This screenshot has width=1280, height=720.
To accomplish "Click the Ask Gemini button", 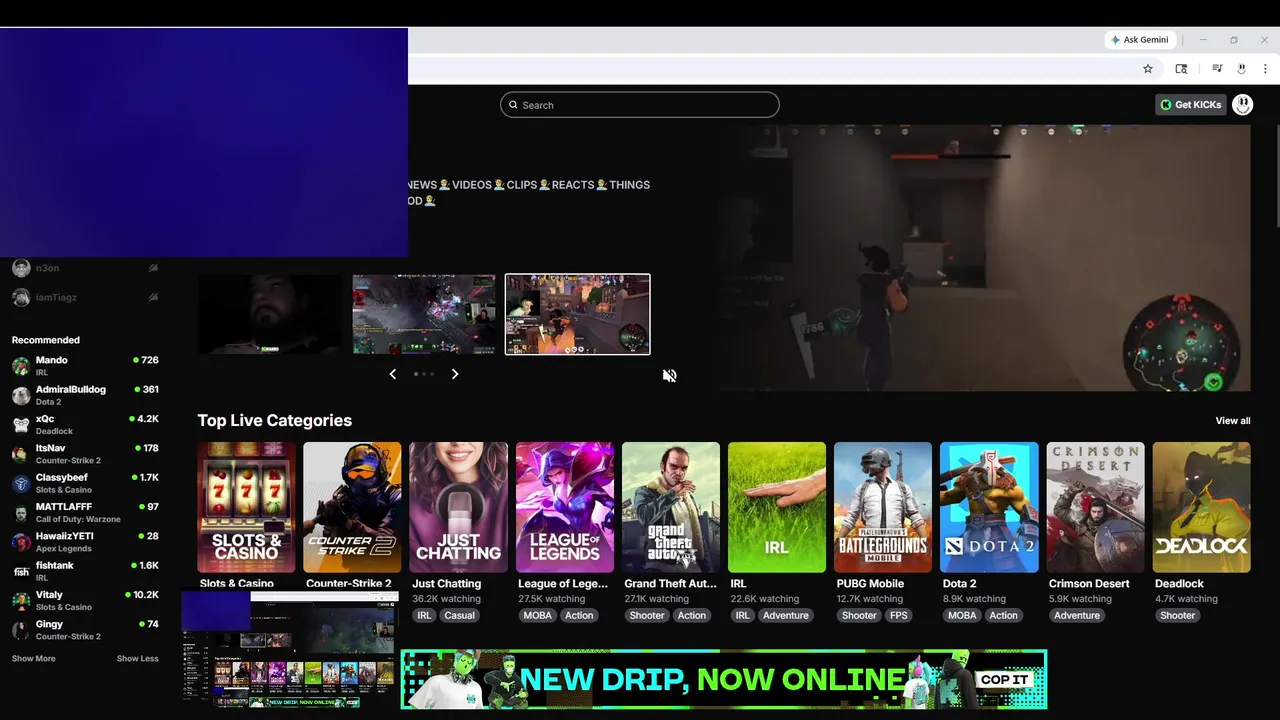I will tap(1139, 40).
